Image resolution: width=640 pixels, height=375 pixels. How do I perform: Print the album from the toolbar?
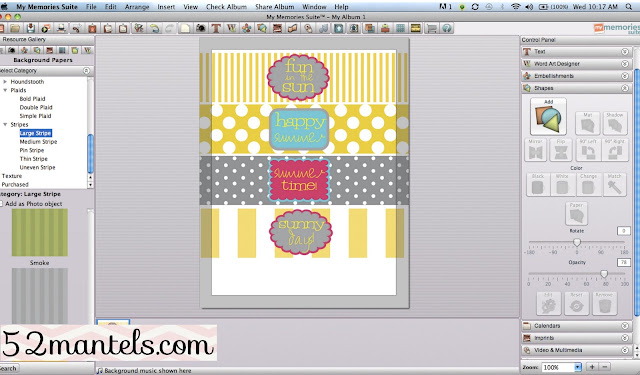[x=61, y=28]
